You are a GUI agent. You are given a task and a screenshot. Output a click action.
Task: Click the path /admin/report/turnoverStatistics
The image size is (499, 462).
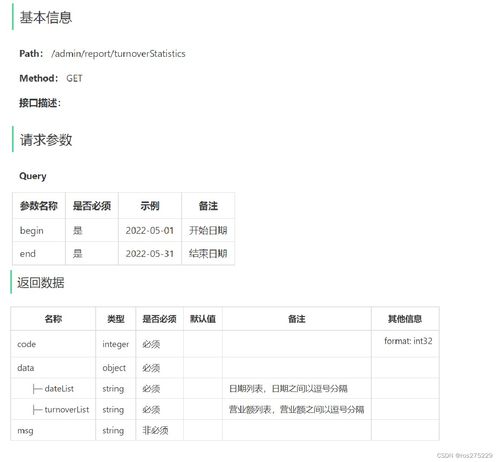[x=118, y=54]
